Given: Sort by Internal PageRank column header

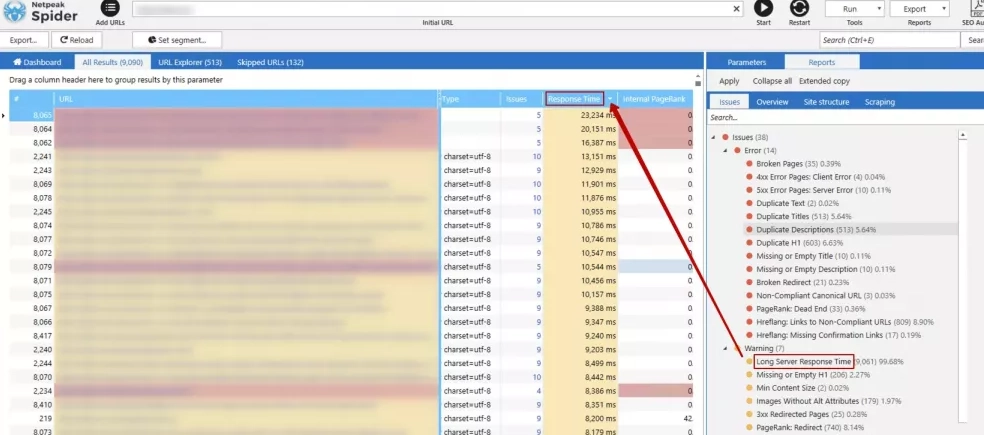Looking at the screenshot, I should 656,99.
